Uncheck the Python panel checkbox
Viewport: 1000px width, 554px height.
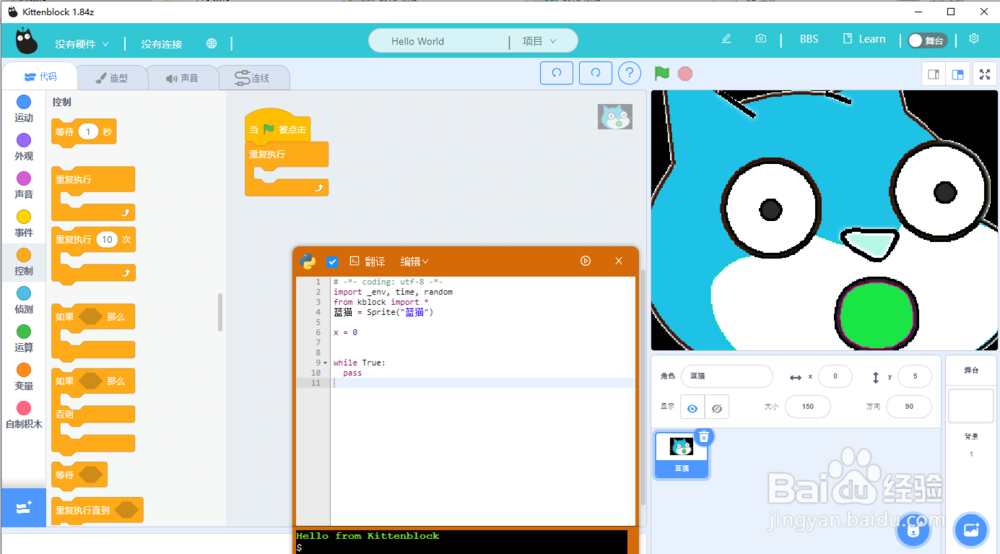(x=332, y=261)
